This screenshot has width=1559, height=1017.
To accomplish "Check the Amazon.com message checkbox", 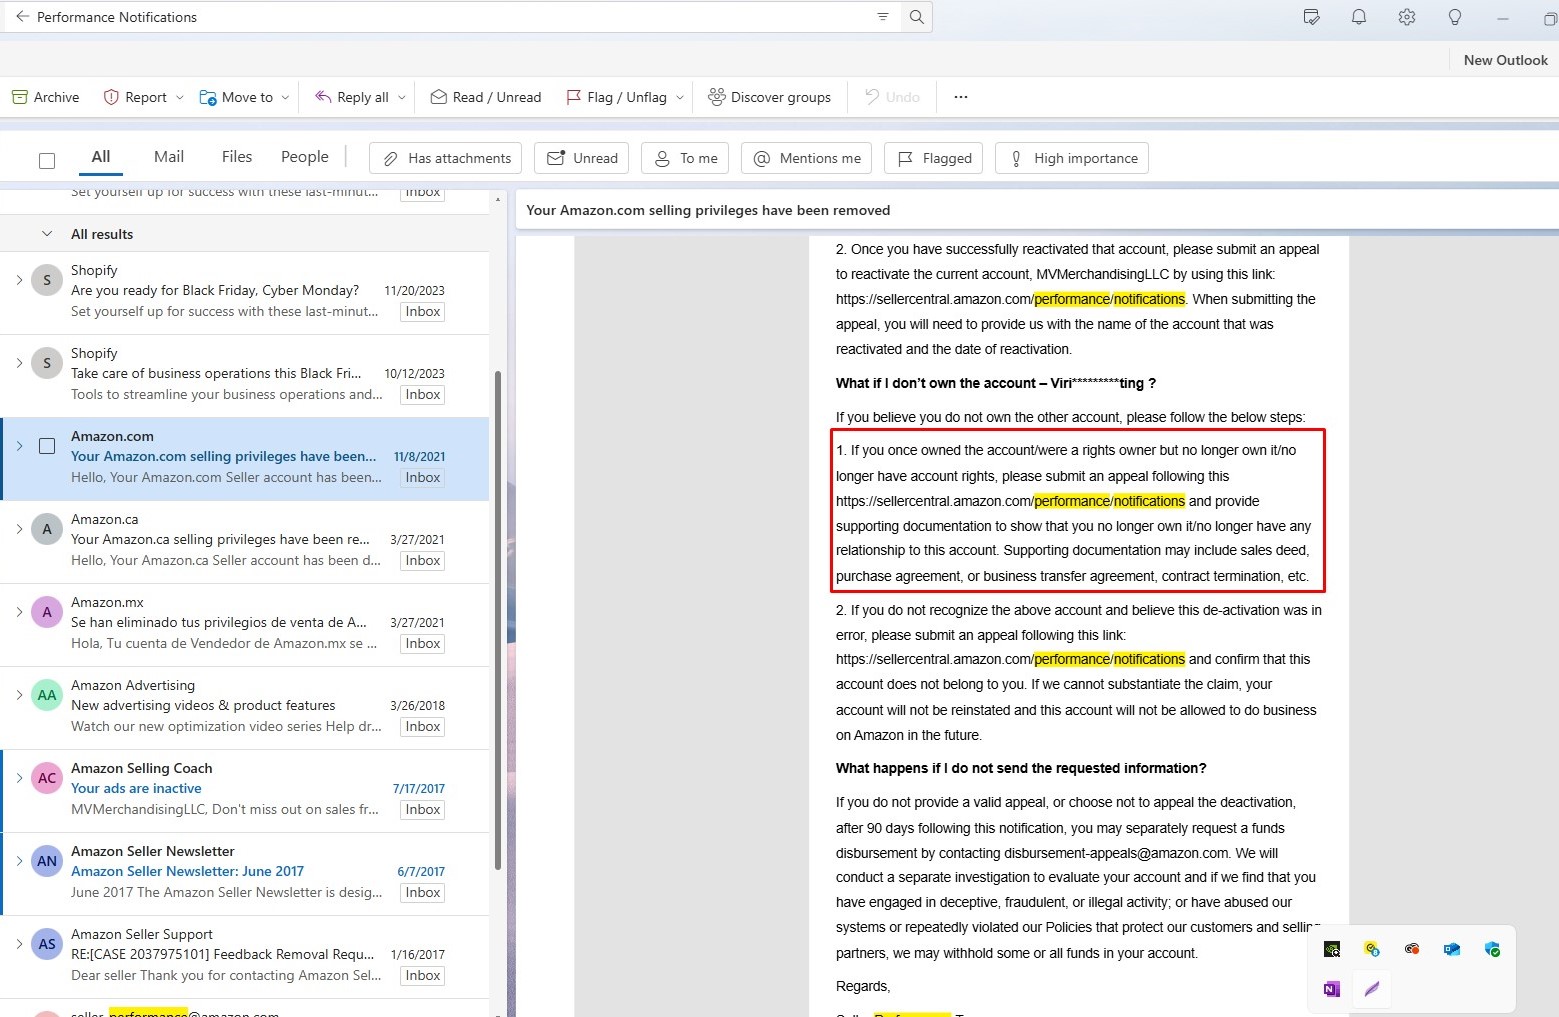I will 47,446.
